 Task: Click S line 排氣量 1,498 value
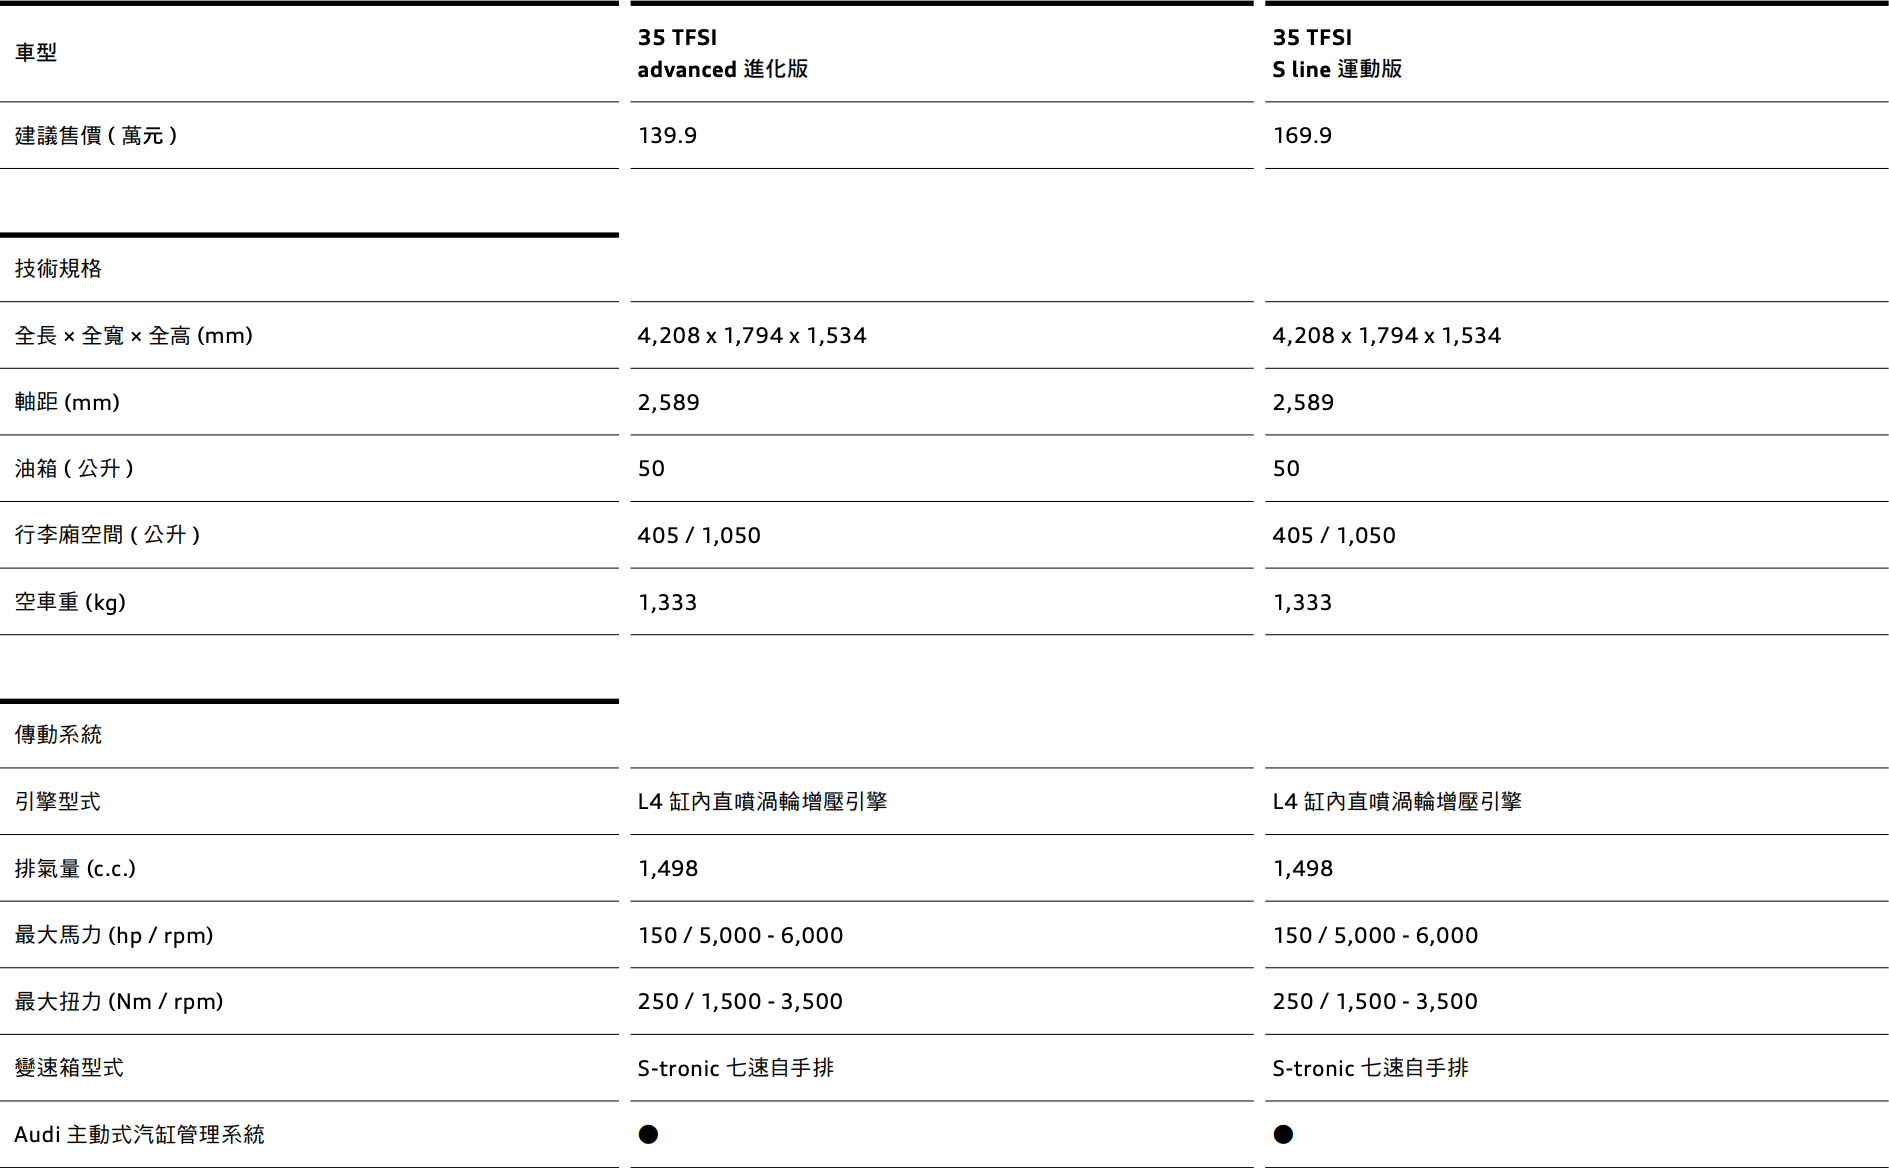click(1302, 868)
